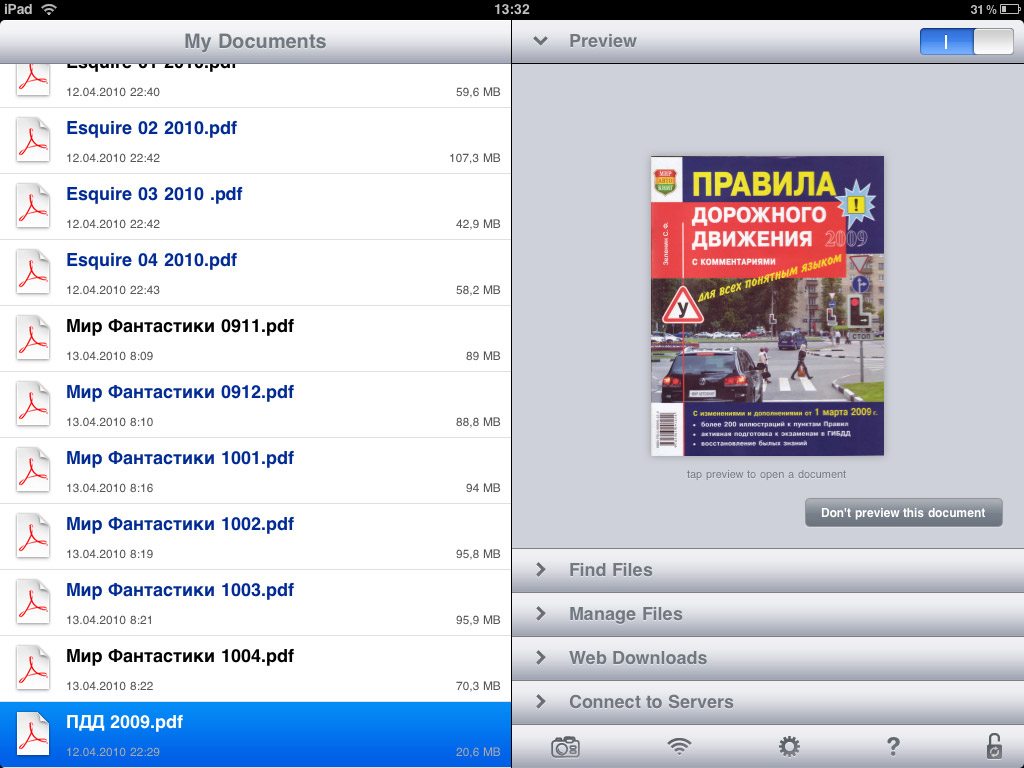
Task: Tap PDF icon of Esquire 02 2010.pdf
Action: [33, 140]
